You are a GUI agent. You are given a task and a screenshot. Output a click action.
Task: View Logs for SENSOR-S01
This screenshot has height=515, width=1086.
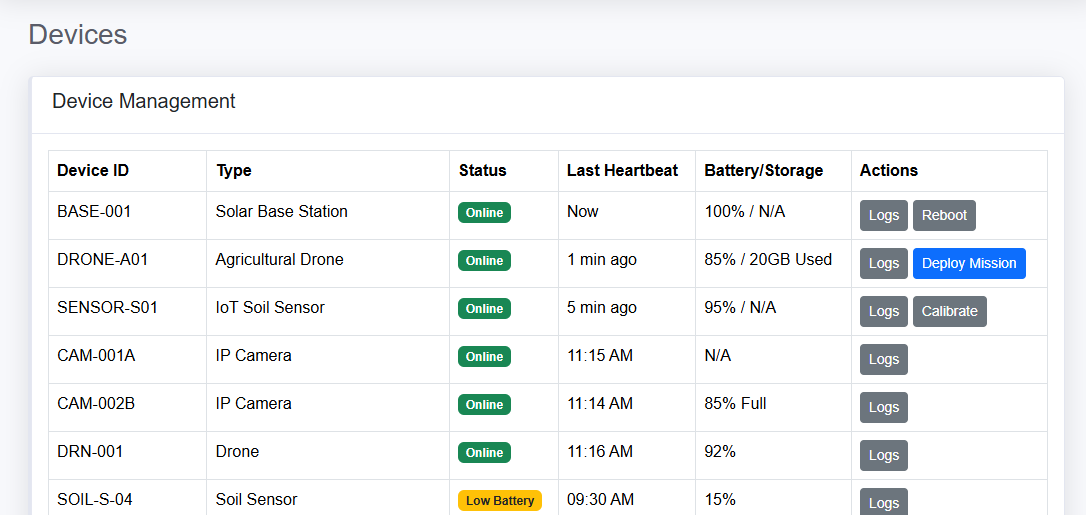(x=884, y=311)
